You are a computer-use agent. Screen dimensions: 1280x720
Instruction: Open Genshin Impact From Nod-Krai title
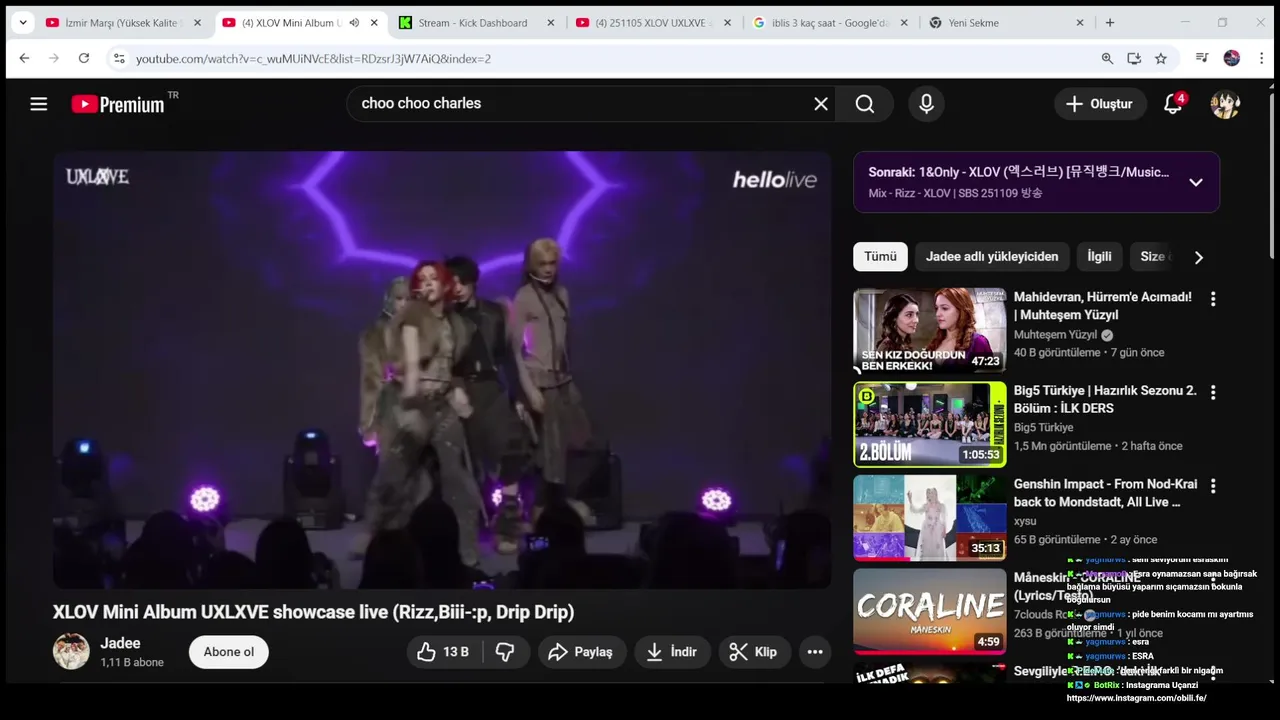point(1105,493)
